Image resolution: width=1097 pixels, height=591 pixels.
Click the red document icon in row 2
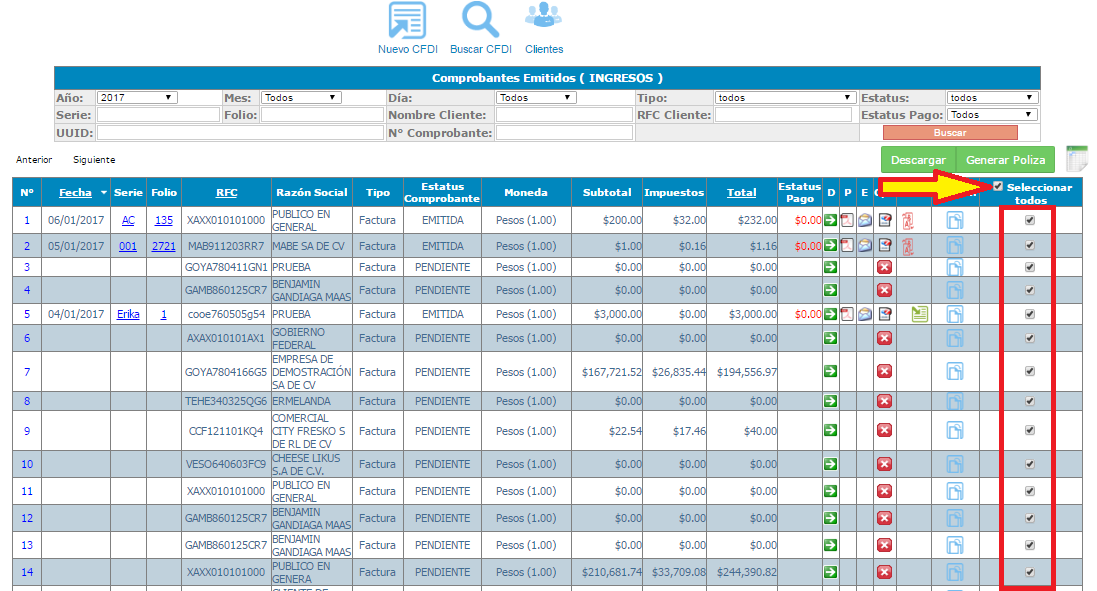(907, 246)
